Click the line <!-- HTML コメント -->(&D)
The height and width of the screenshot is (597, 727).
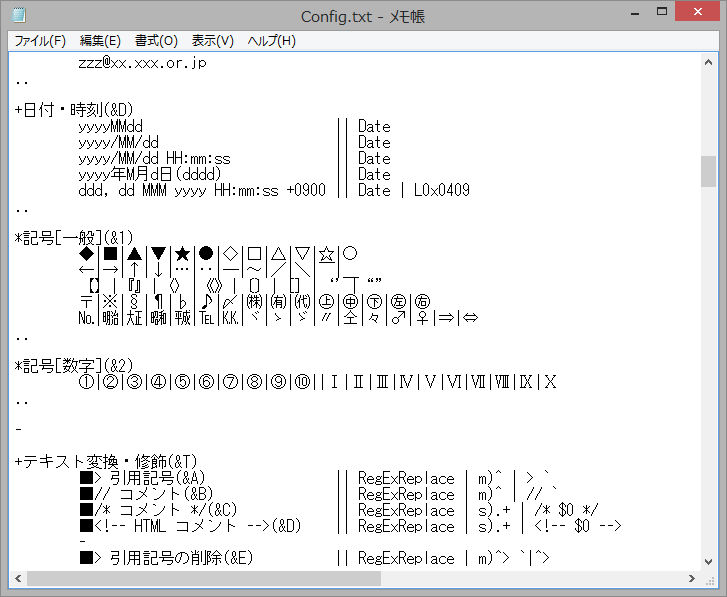coord(190,526)
